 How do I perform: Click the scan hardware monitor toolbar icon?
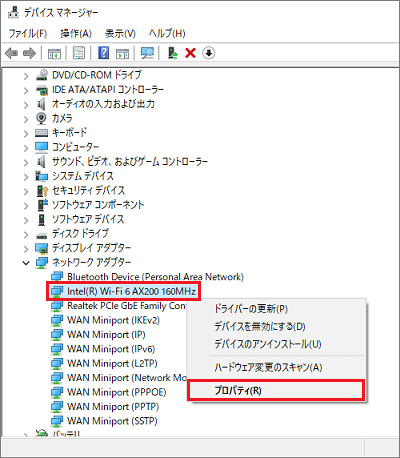click(x=147, y=53)
